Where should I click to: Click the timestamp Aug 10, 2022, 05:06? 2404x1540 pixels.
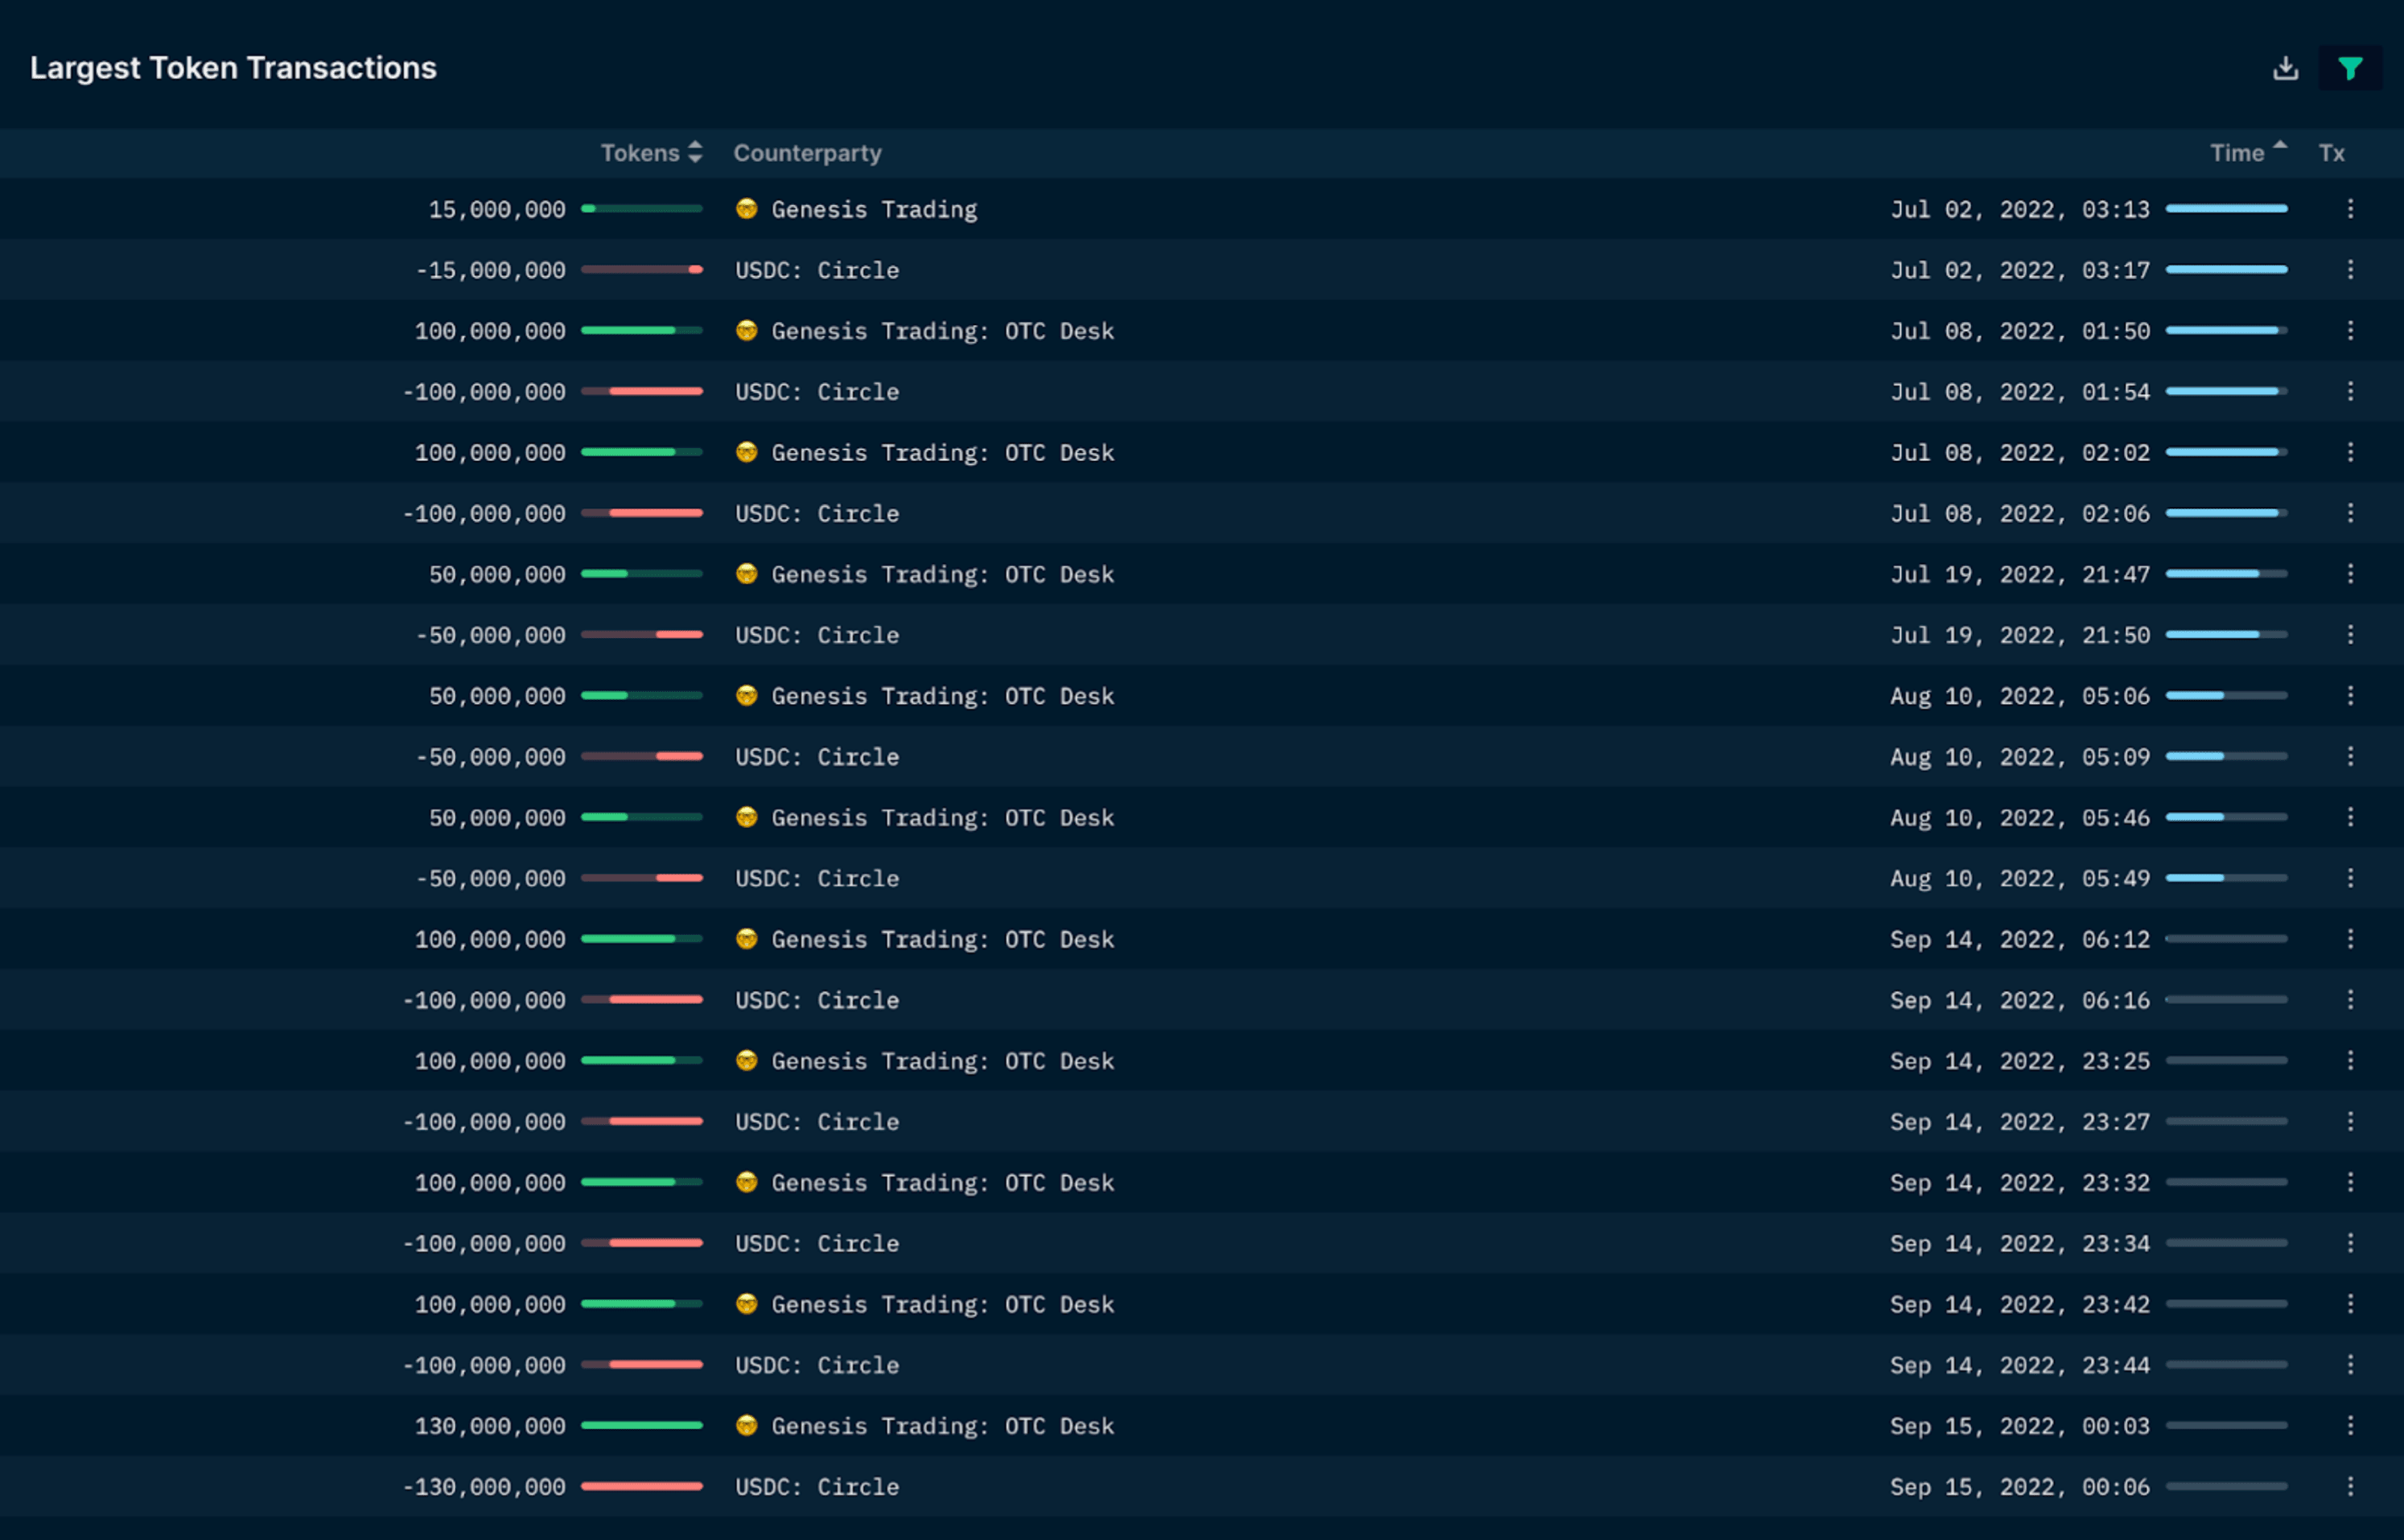(x=2019, y=696)
